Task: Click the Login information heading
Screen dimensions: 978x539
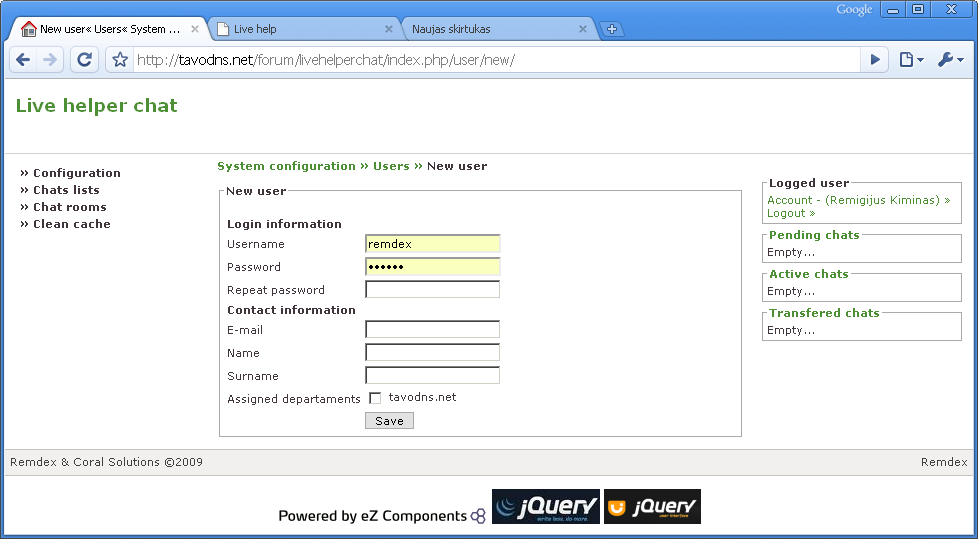Action: (x=284, y=224)
